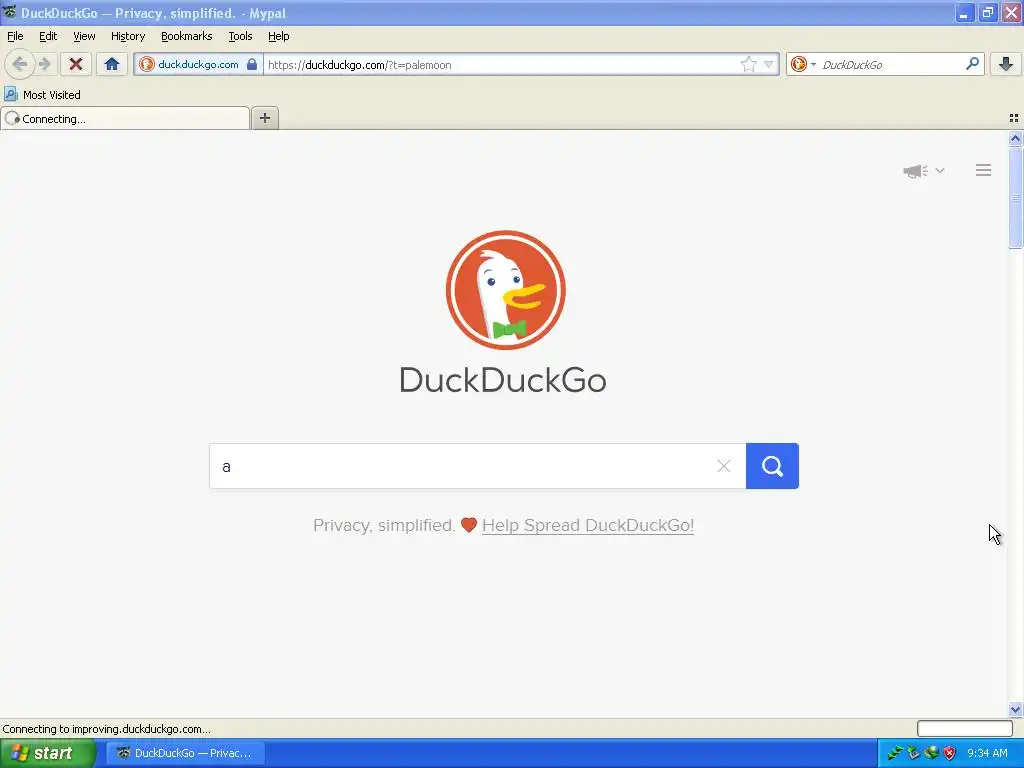Open the Tools menu

[240, 36]
